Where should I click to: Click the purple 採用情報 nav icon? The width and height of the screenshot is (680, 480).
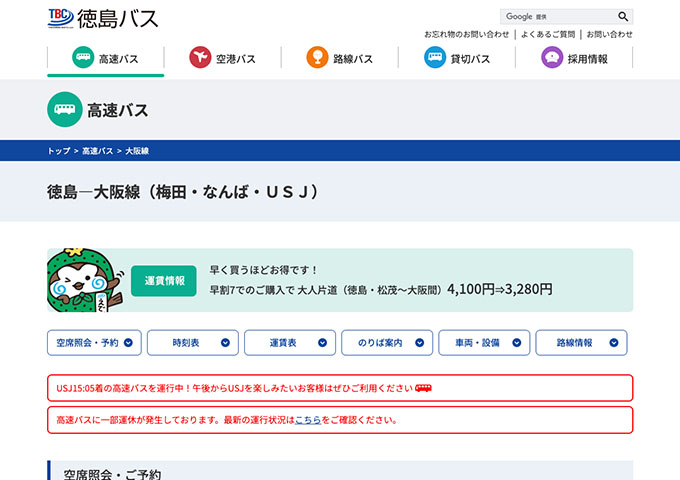point(552,57)
